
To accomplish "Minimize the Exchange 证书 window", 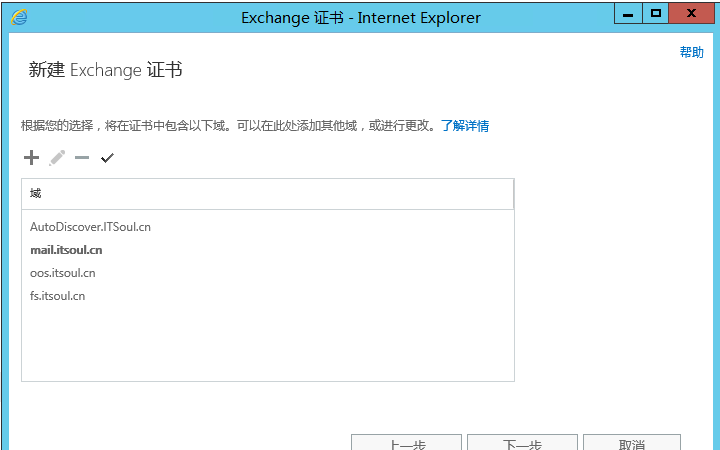I will click(628, 14).
